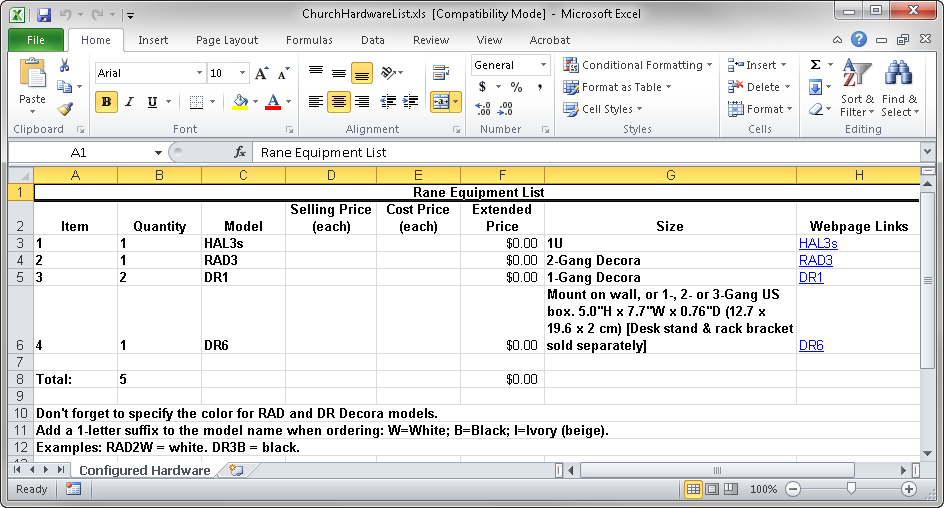Click the Decrease Indent icon

pyautogui.click(x=388, y=102)
